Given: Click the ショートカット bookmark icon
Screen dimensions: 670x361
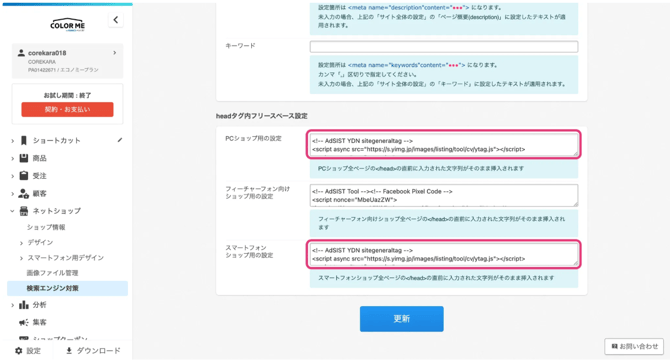Looking at the screenshot, I should [x=24, y=141].
